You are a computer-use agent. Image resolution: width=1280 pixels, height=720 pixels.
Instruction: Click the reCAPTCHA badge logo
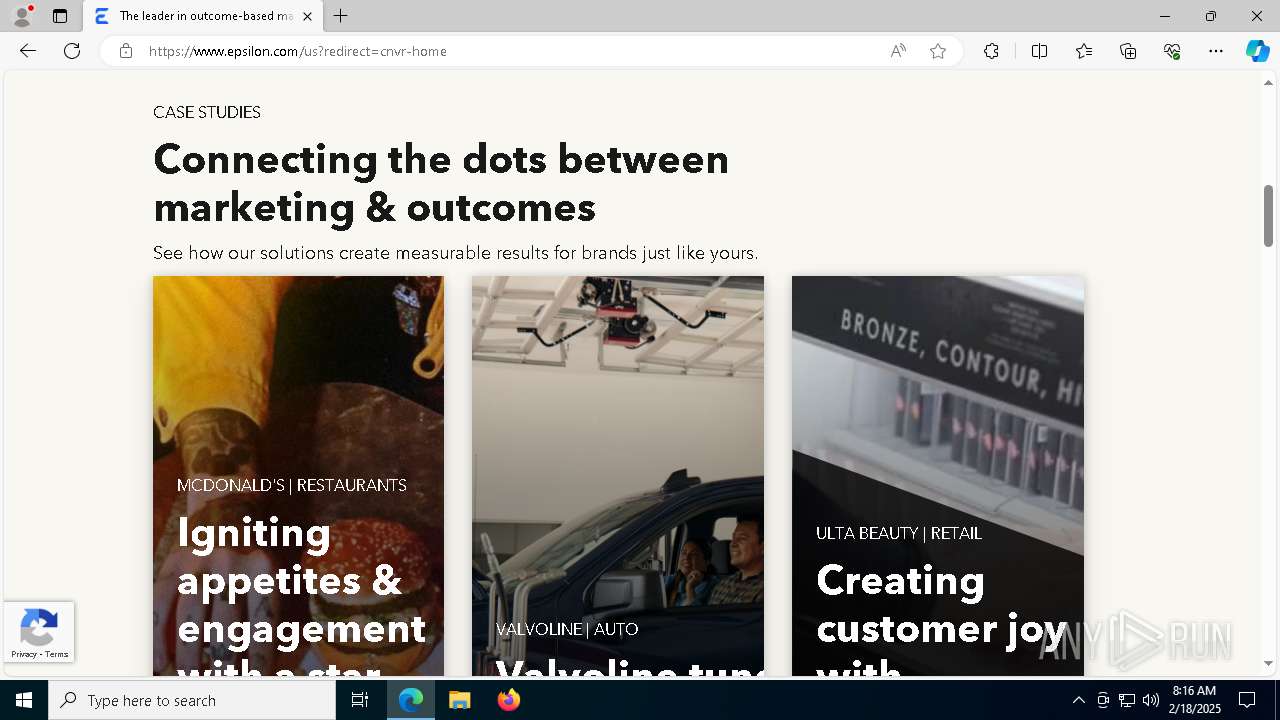point(38,629)
